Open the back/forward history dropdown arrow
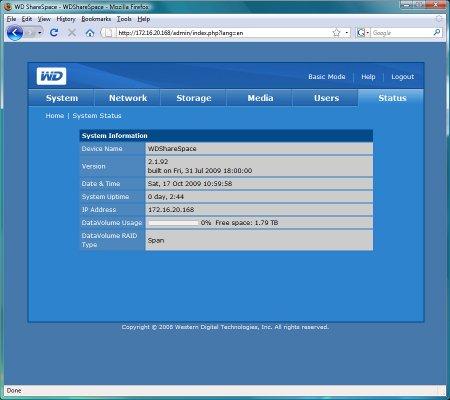 click(40, 33)
